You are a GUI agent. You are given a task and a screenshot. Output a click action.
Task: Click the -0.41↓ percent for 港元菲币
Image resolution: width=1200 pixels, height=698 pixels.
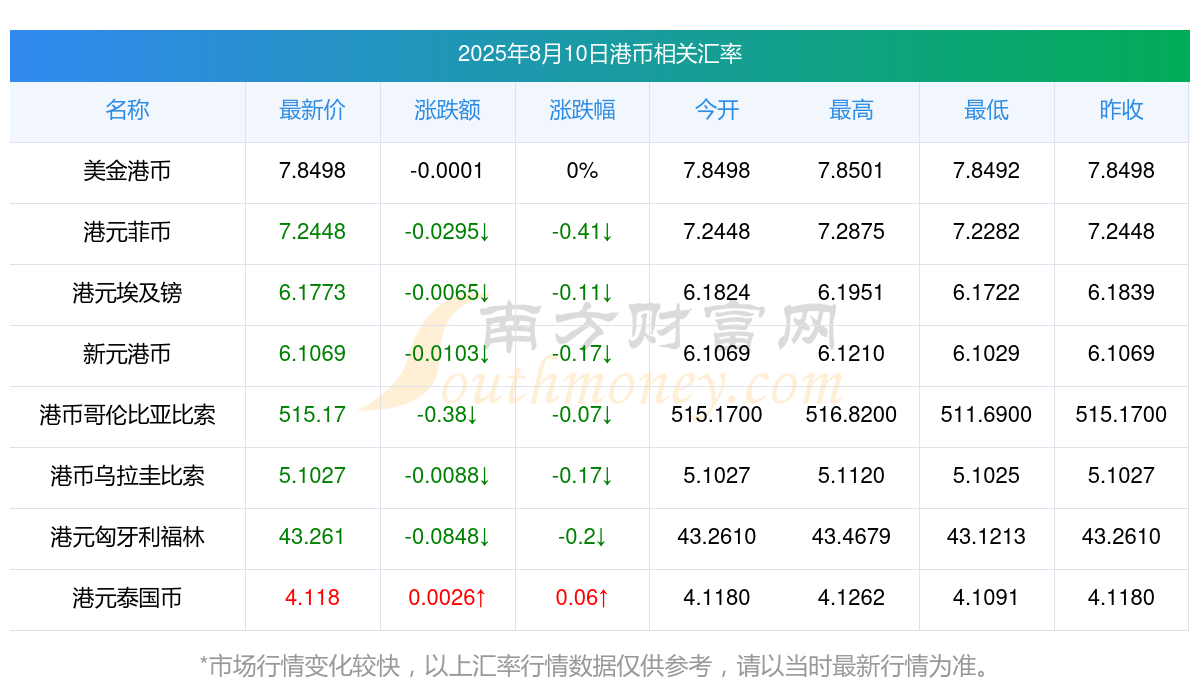pyautogui.click(x=582, y=232)
